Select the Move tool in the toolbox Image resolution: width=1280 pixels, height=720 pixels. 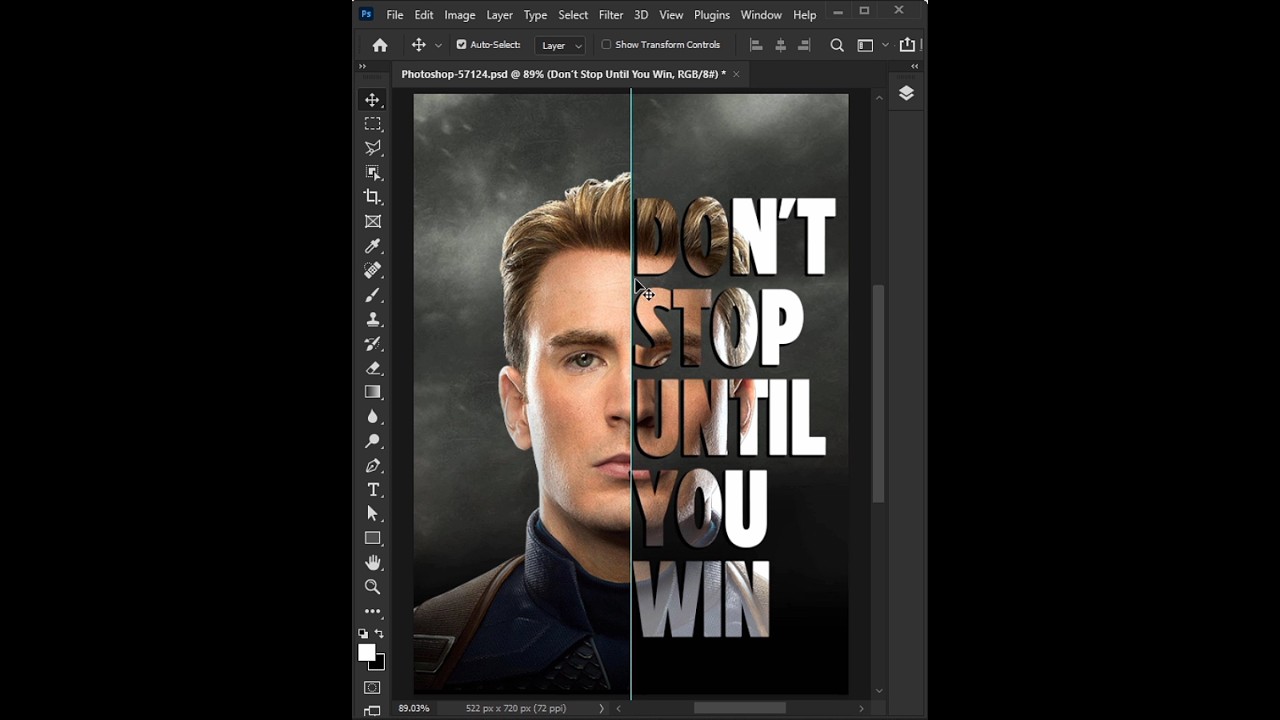(x=372, y=100)
